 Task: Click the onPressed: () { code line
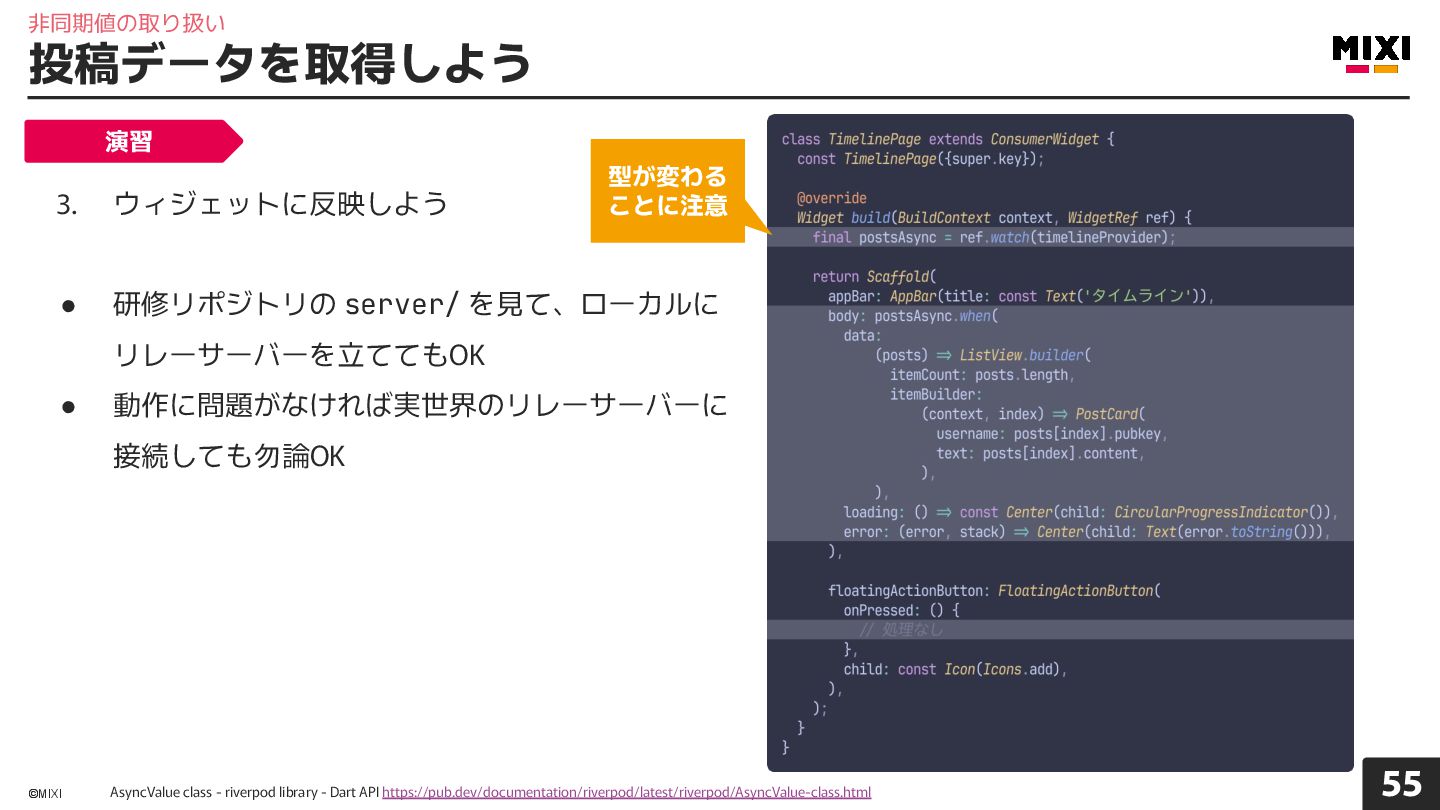(901, 610)
